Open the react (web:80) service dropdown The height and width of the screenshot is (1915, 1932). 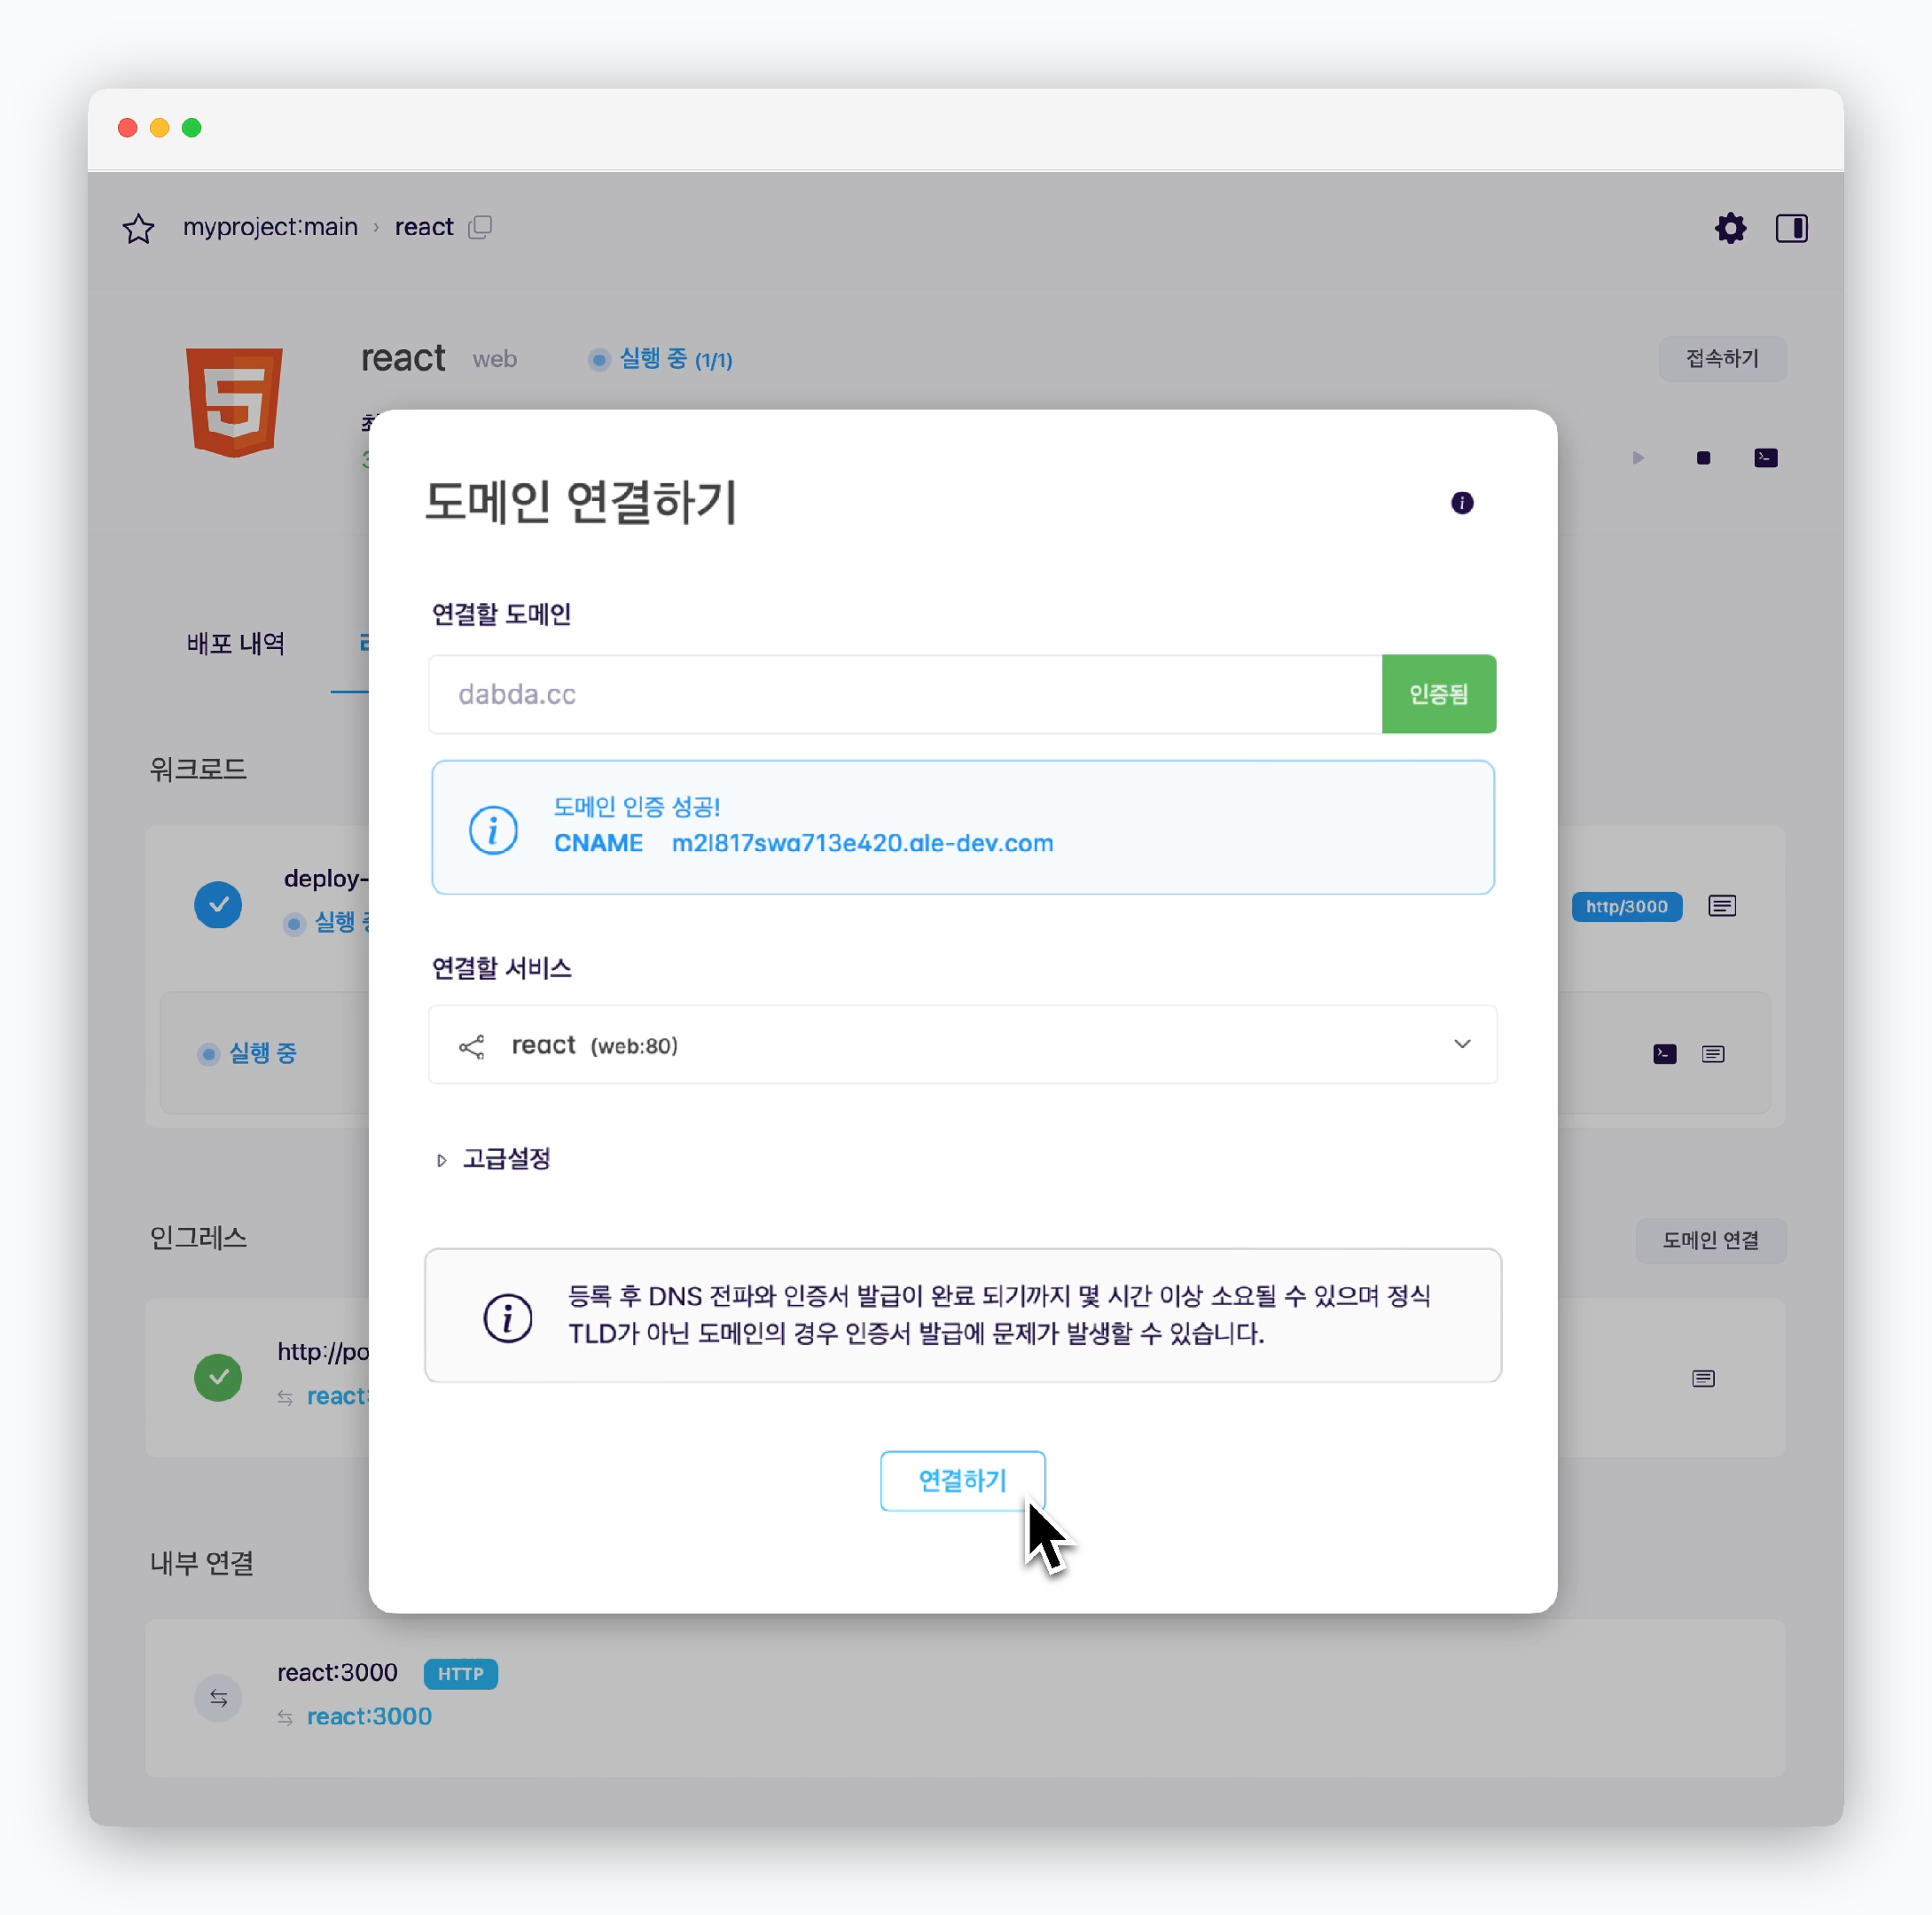coord(962,1045)
